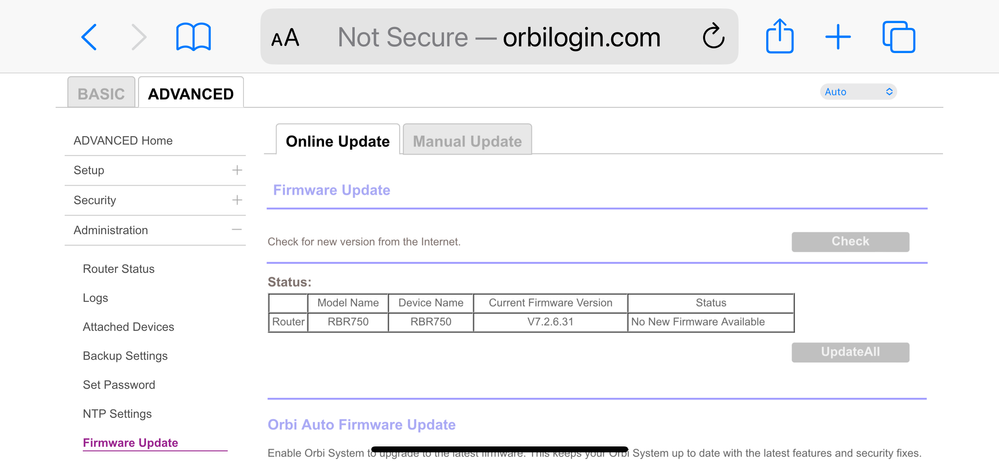Open a new tab with plus icon
Image resolution: width=999 pixels, height=462 pixels.
(x=838, y=38)
